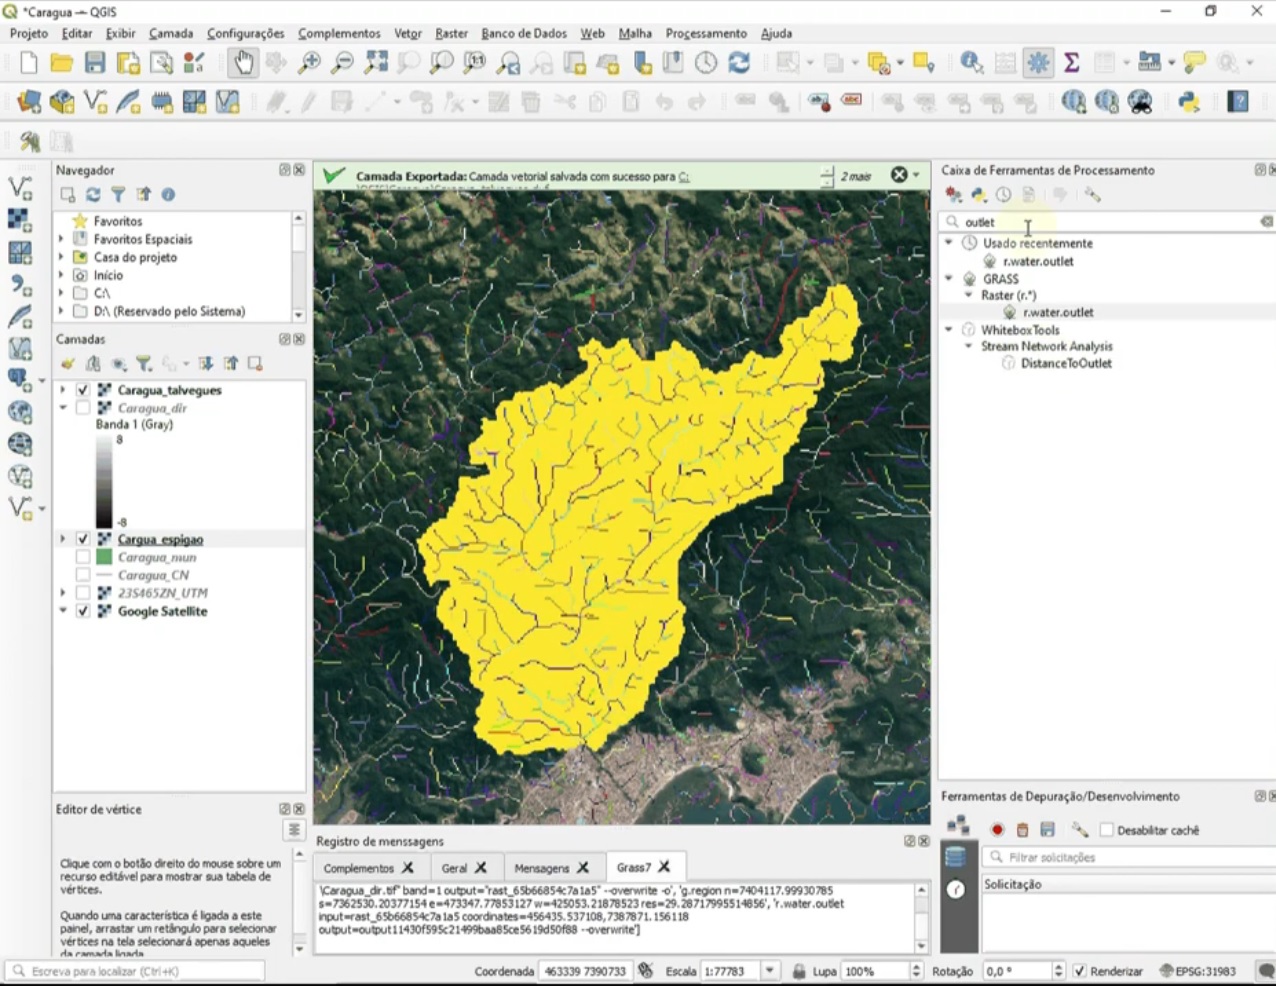Toggle the Renderizar checkbox
Viewport: 1276px width, 987px height.
1080,971
